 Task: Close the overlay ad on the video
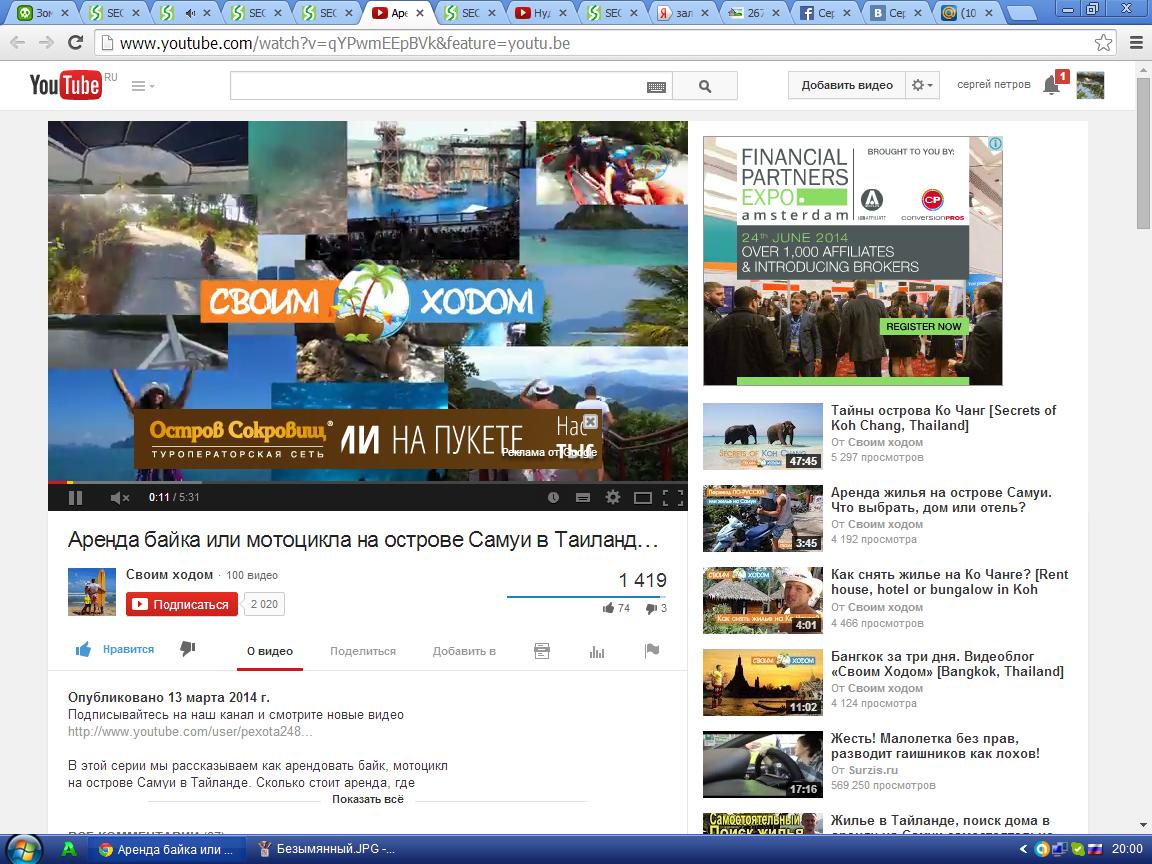click(590, 422)
